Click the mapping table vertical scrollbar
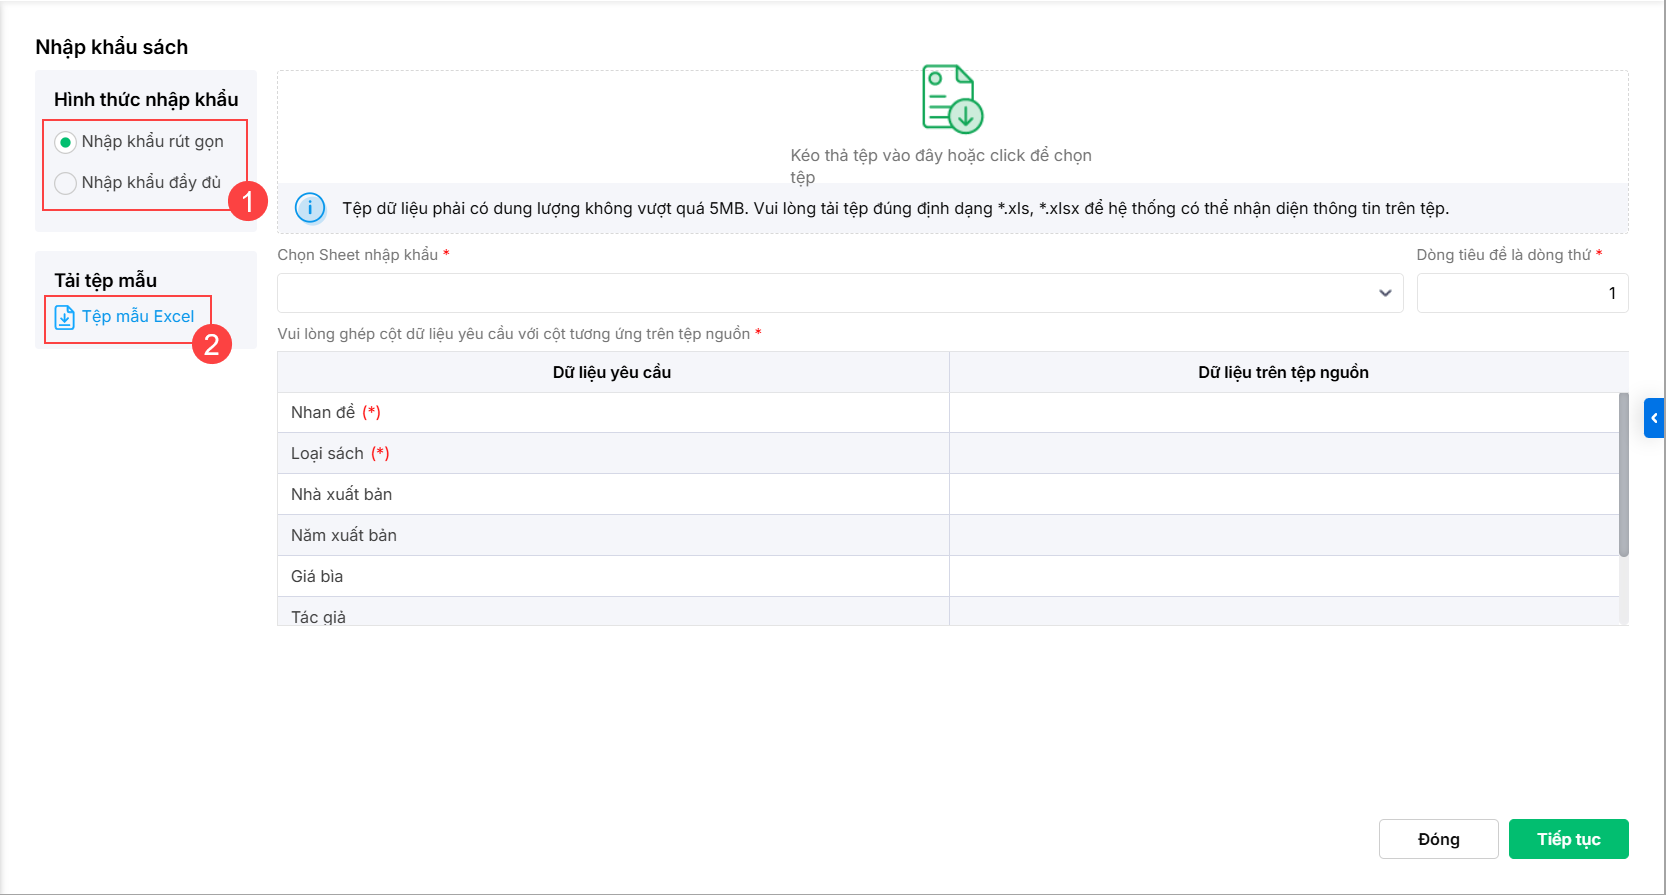This screenshot has width=1666, height=895. [1623, 475]
